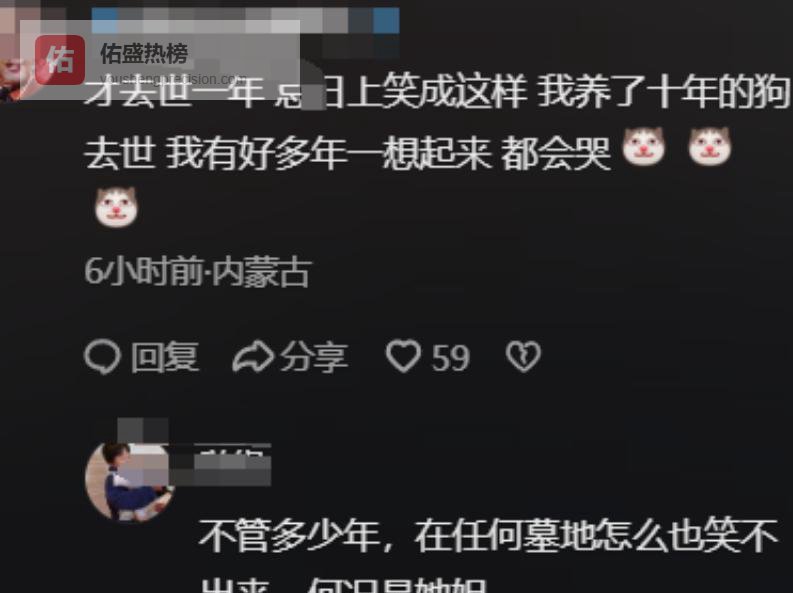Click the 回复 text label
This screenshot has width=793, height=593.
[x=165, y=357]
